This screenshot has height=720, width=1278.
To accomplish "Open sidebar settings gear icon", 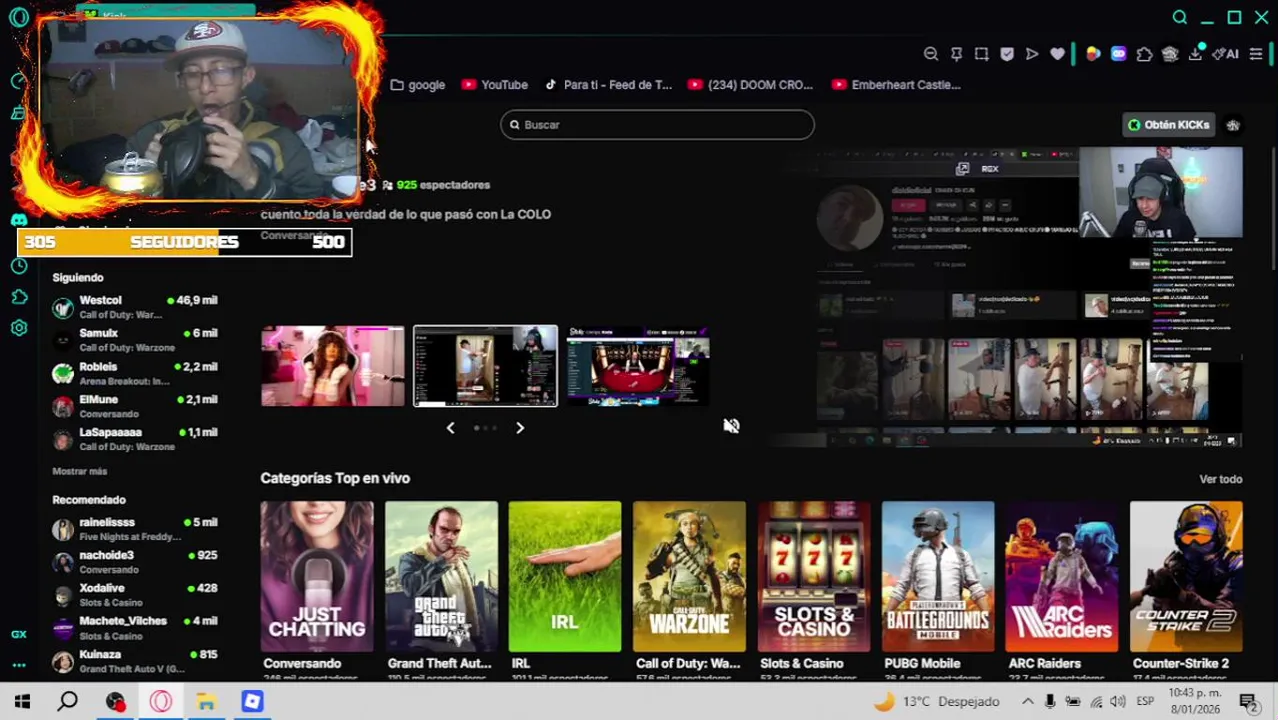I will [x=19, y=328].
